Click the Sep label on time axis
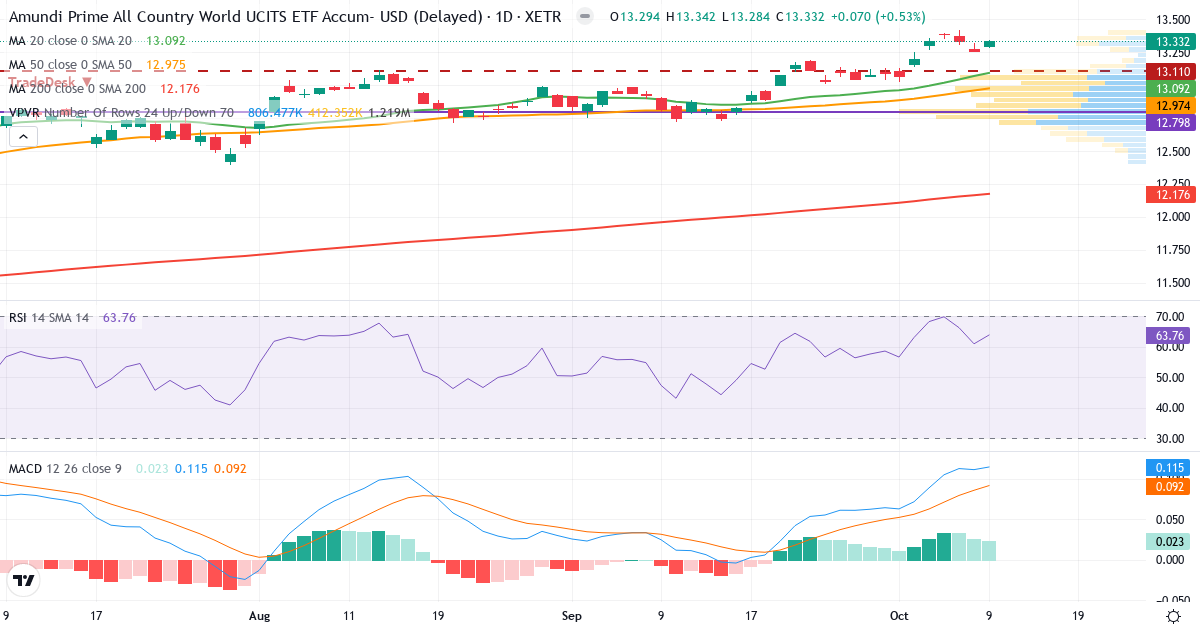 (x=572, y=616)
